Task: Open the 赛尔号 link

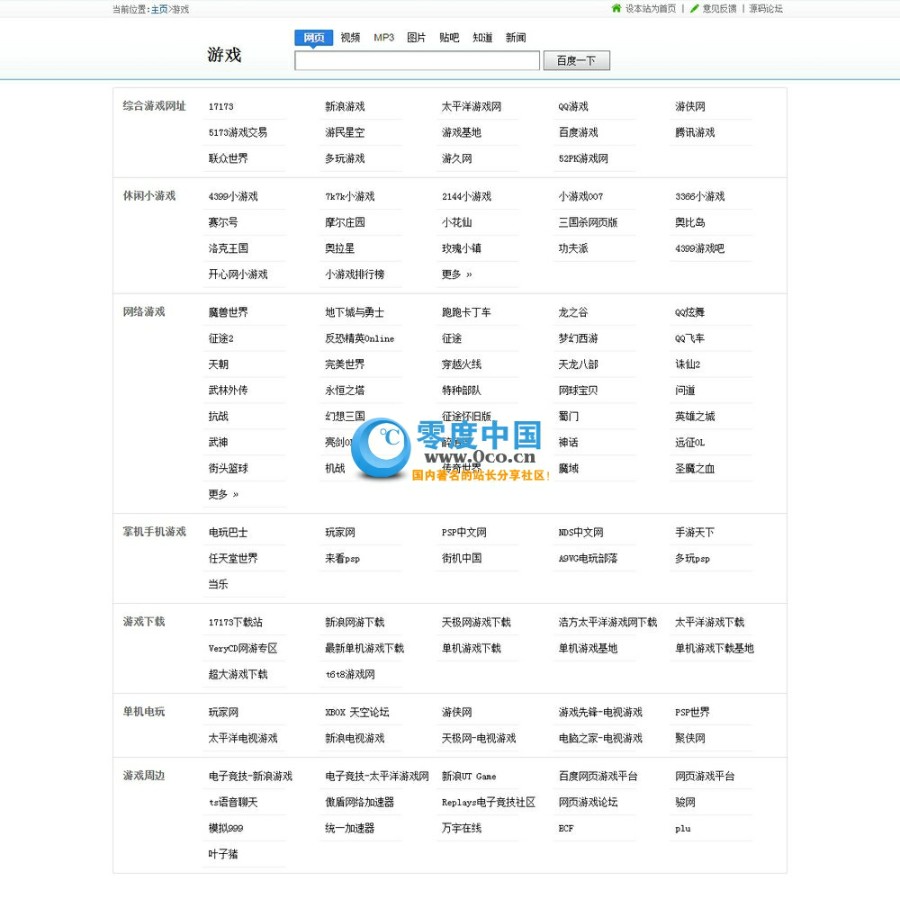Action: pos(223,222)
